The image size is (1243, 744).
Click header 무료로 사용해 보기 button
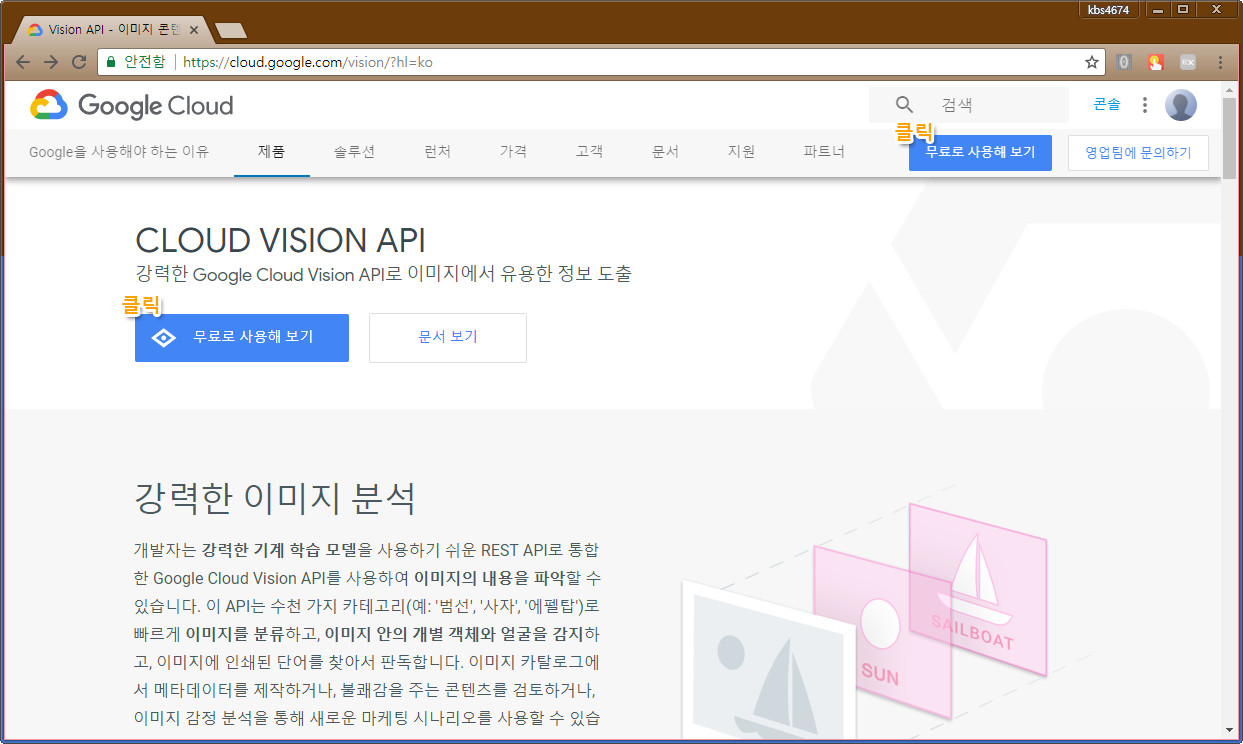pos(980,153)
